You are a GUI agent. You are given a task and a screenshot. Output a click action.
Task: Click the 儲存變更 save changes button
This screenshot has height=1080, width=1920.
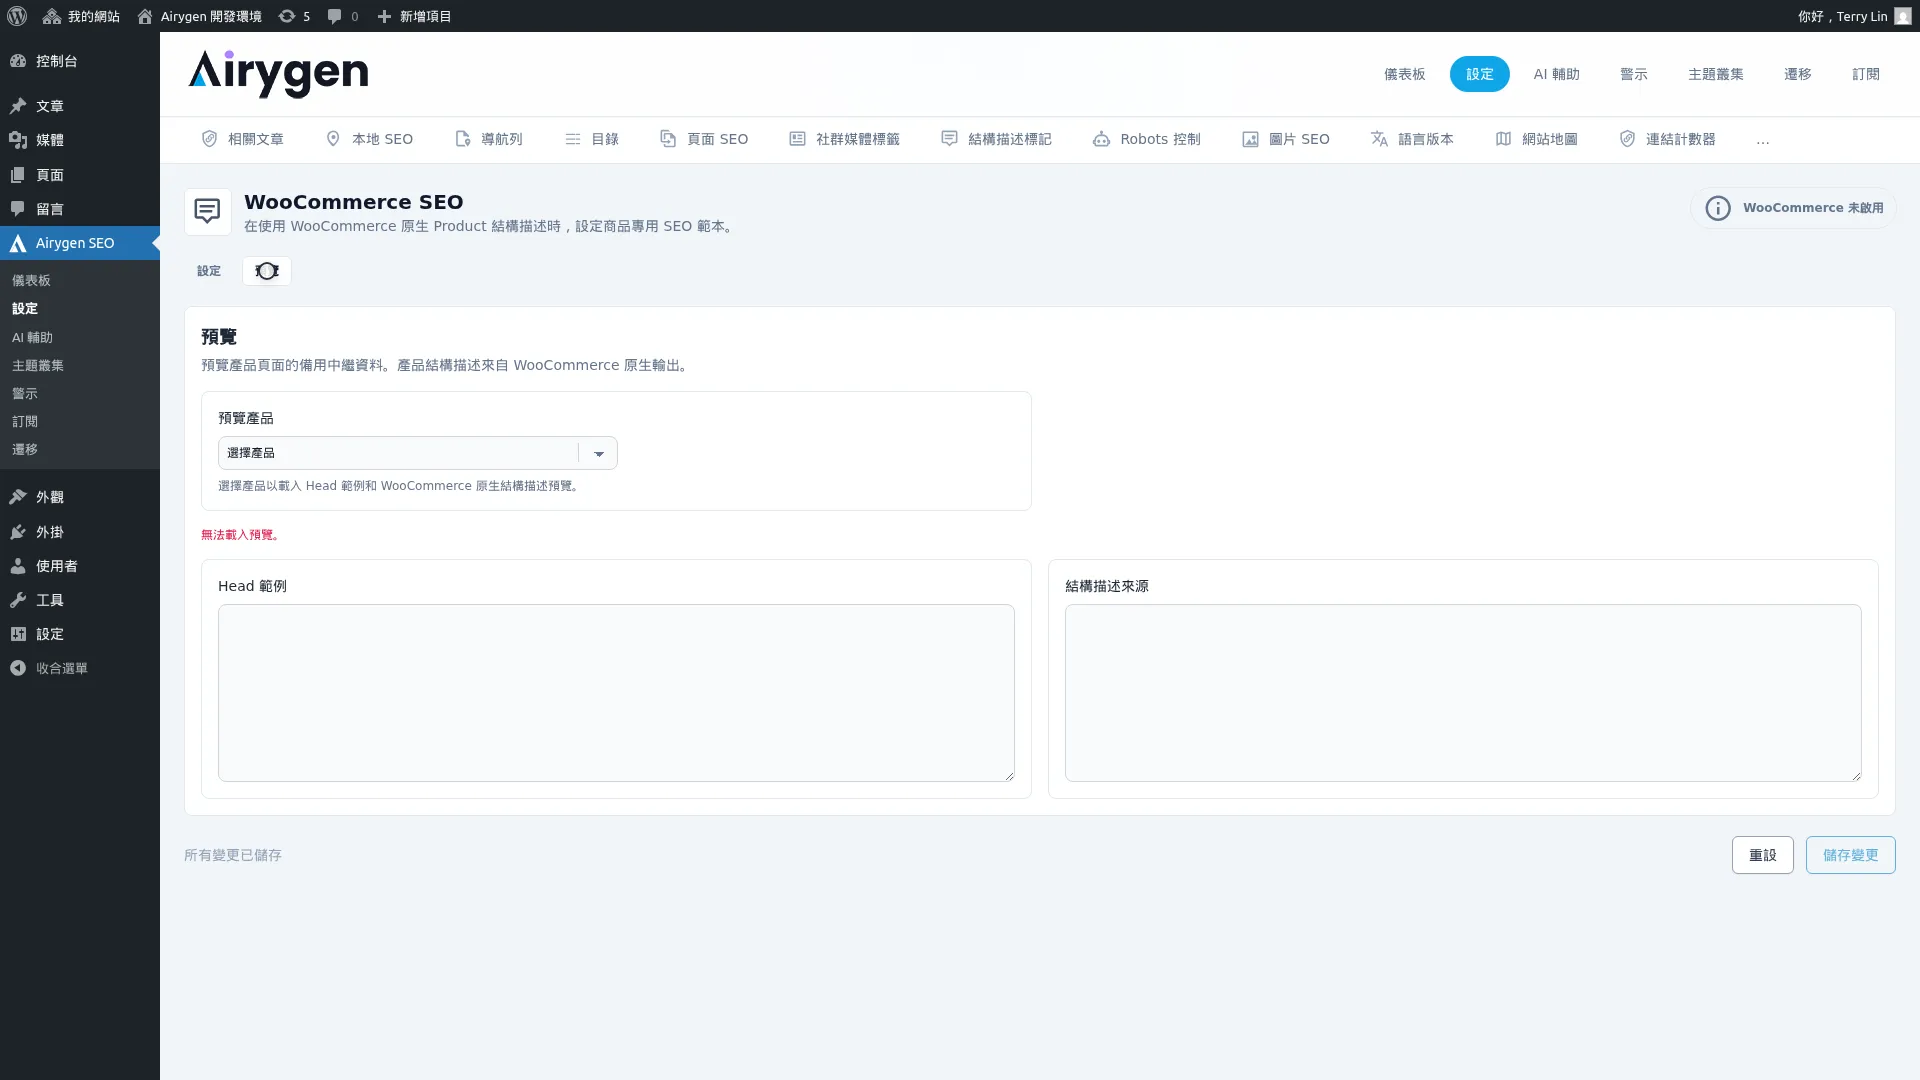1850,855
